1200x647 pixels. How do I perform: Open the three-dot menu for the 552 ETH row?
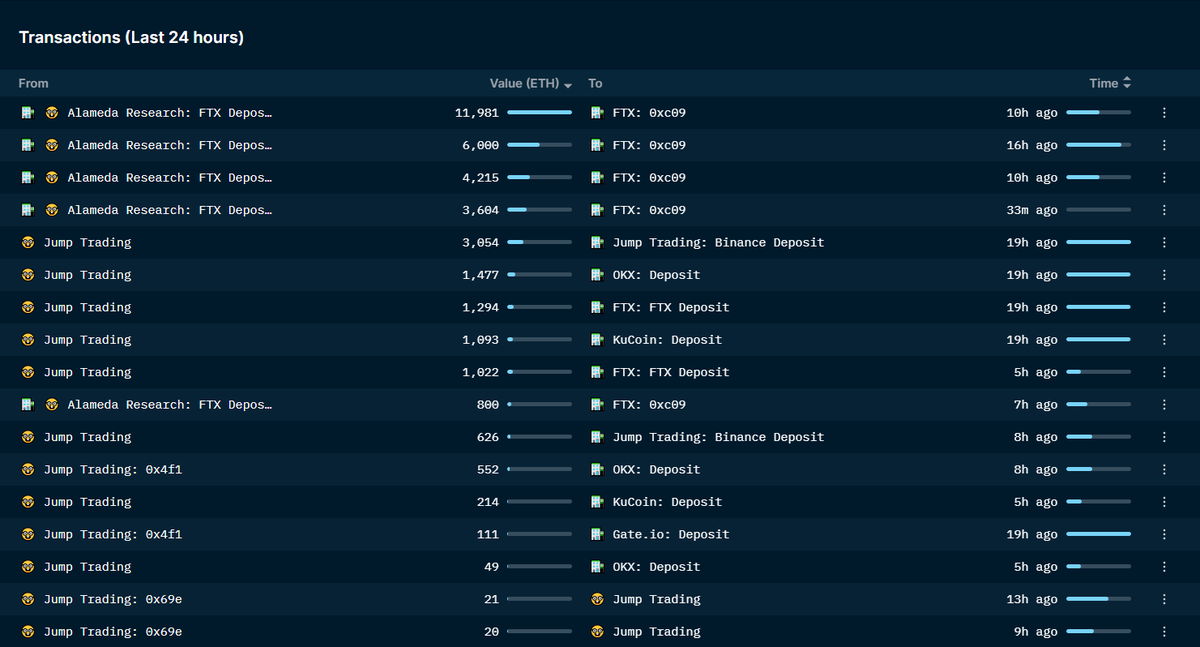[x=1164, y=469]
